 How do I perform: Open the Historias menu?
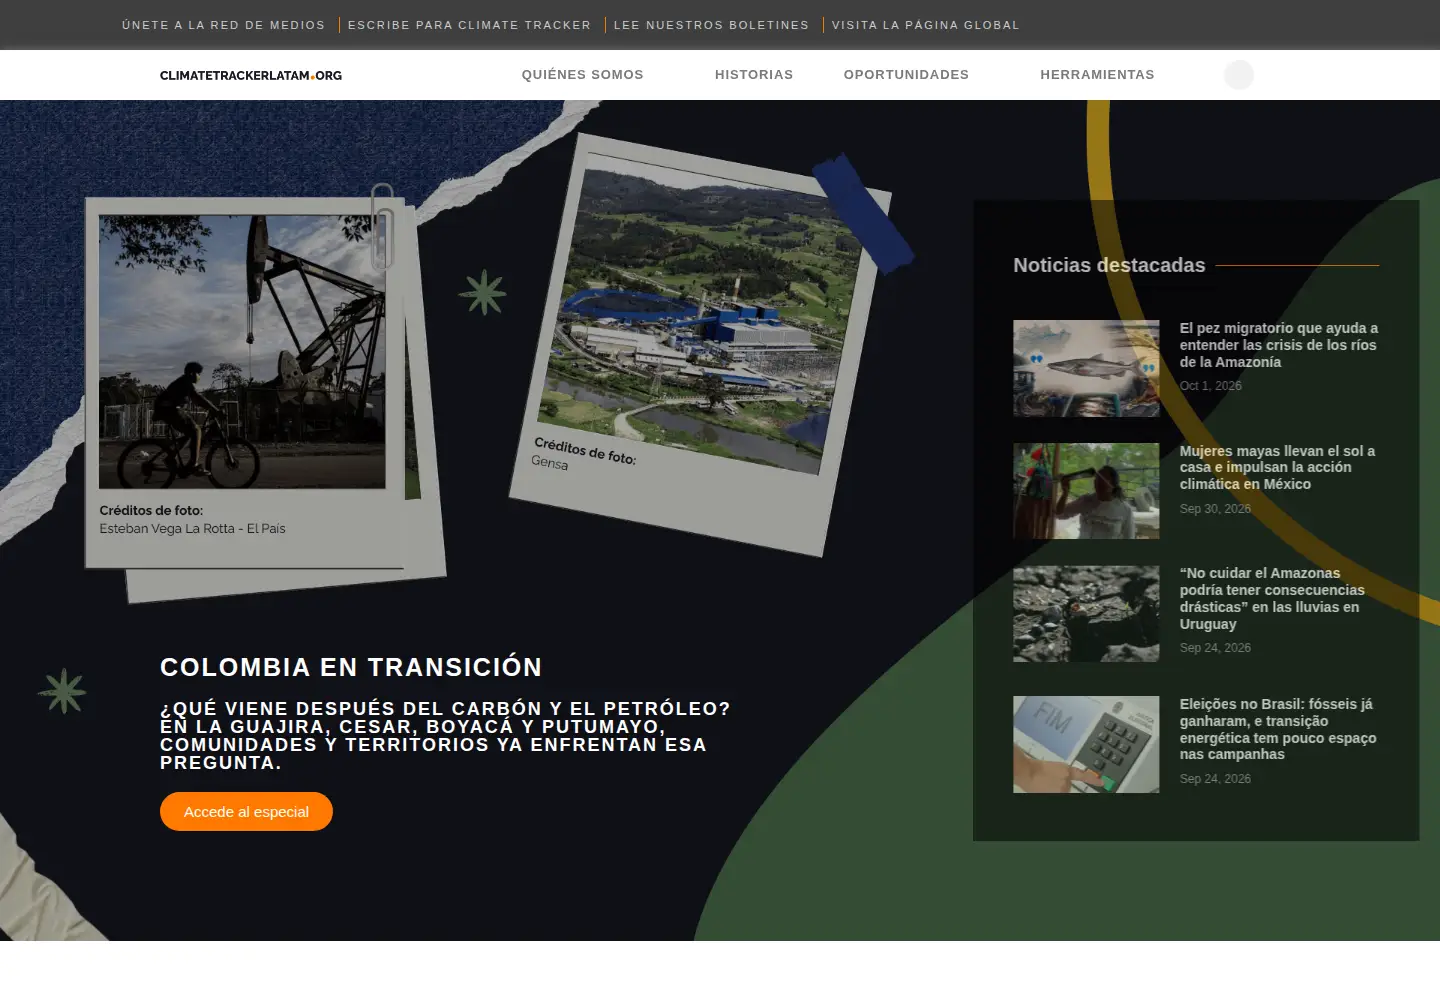[x=754, y=75]
